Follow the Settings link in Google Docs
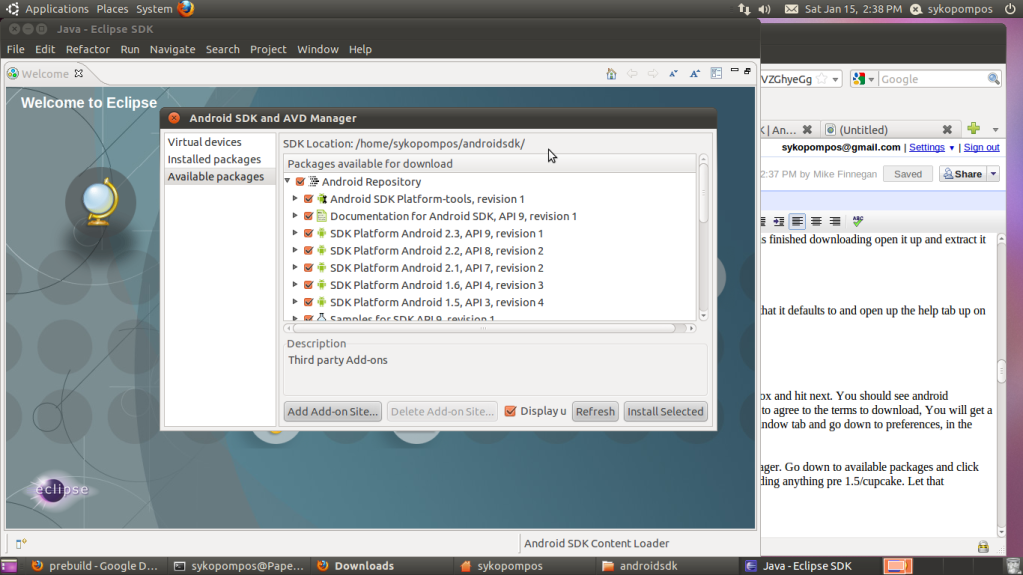This screenshot has height=575, width=1023. point(926,148)
